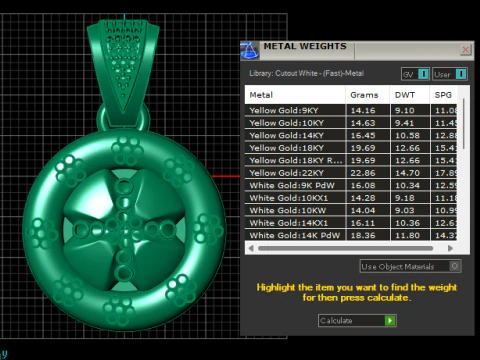Click the vertical scrollbar of metal table
The width and height of the screenshot is (480, 360).
[x=464, y=124]
